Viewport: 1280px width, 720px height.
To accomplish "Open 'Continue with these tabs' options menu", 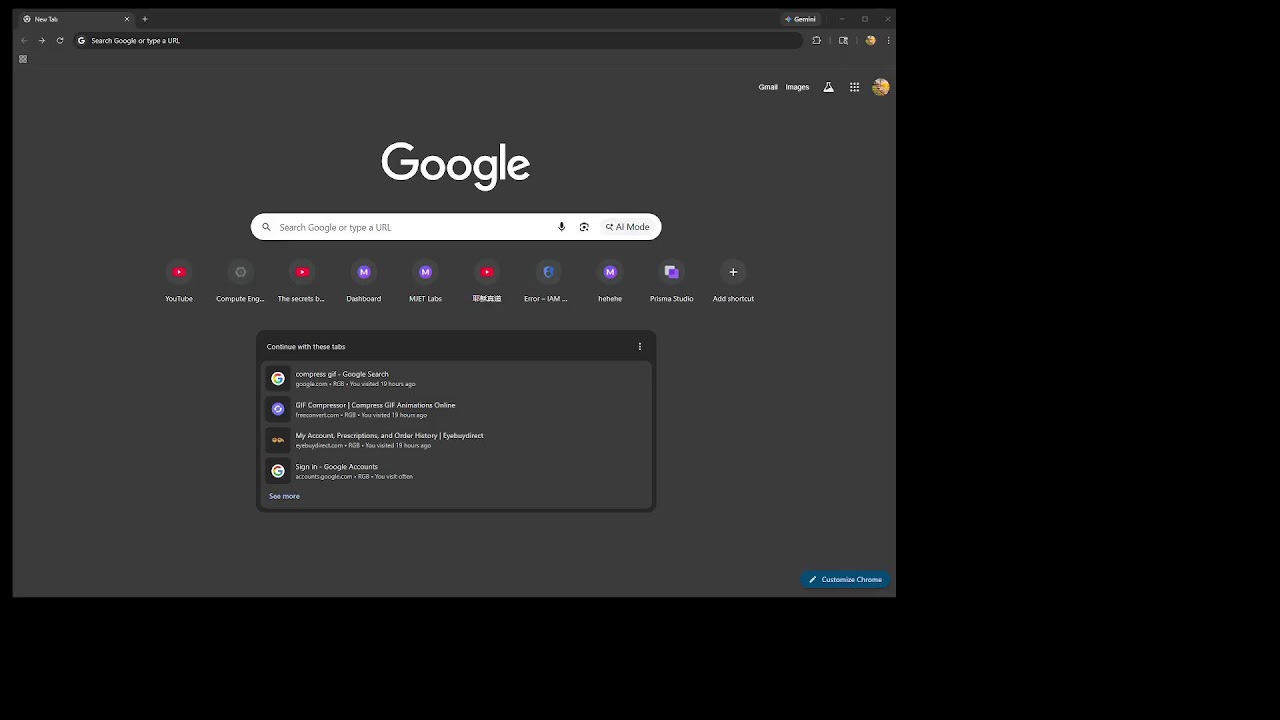I will (x=640, y=347).
